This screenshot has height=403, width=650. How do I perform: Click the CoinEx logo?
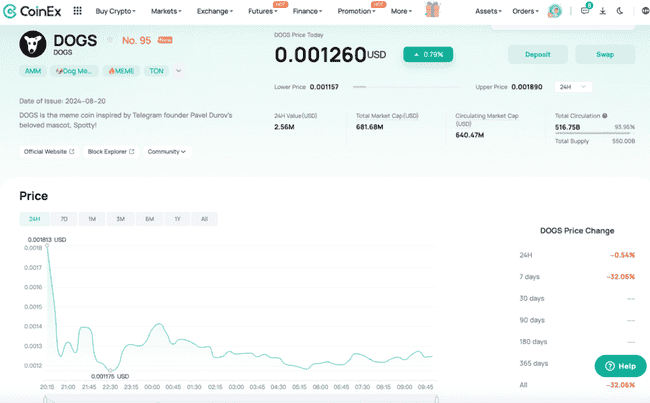click(32, 11)
